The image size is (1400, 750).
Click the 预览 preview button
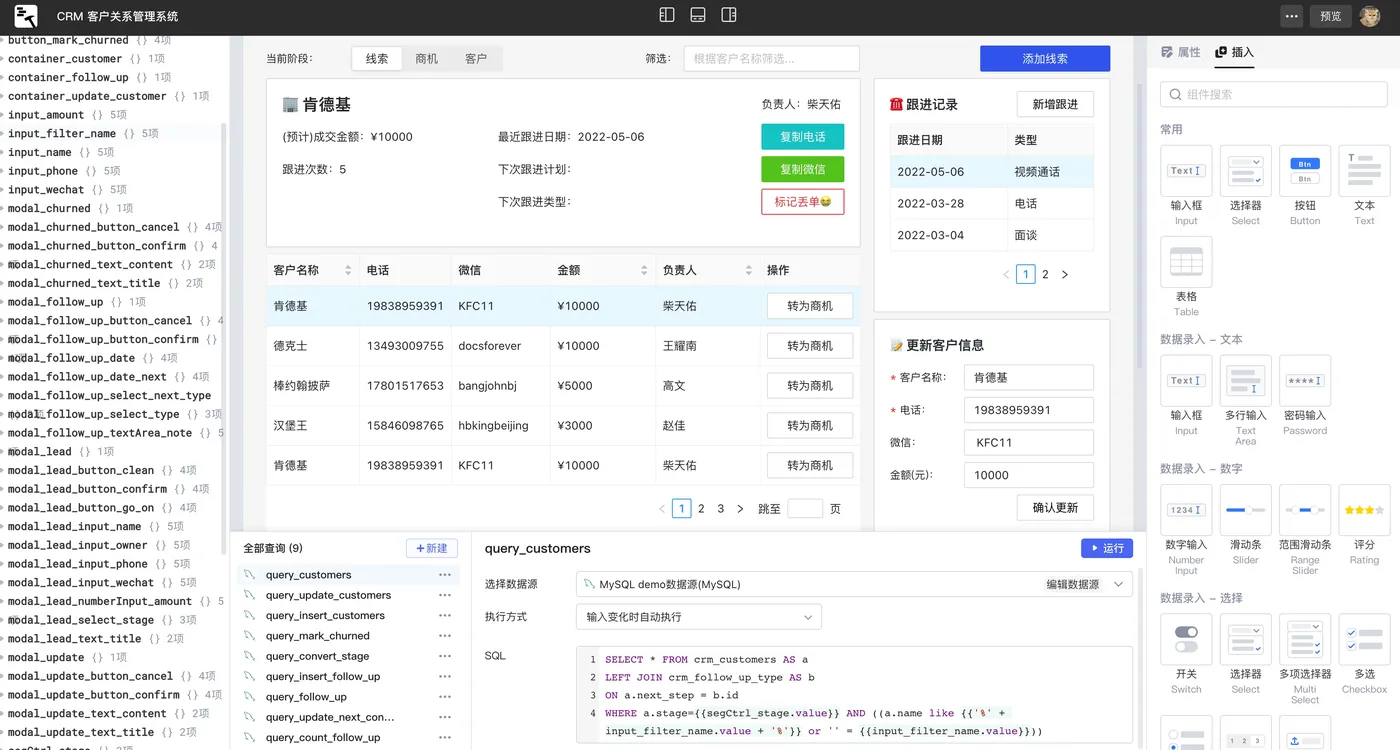click(1331, 16)
